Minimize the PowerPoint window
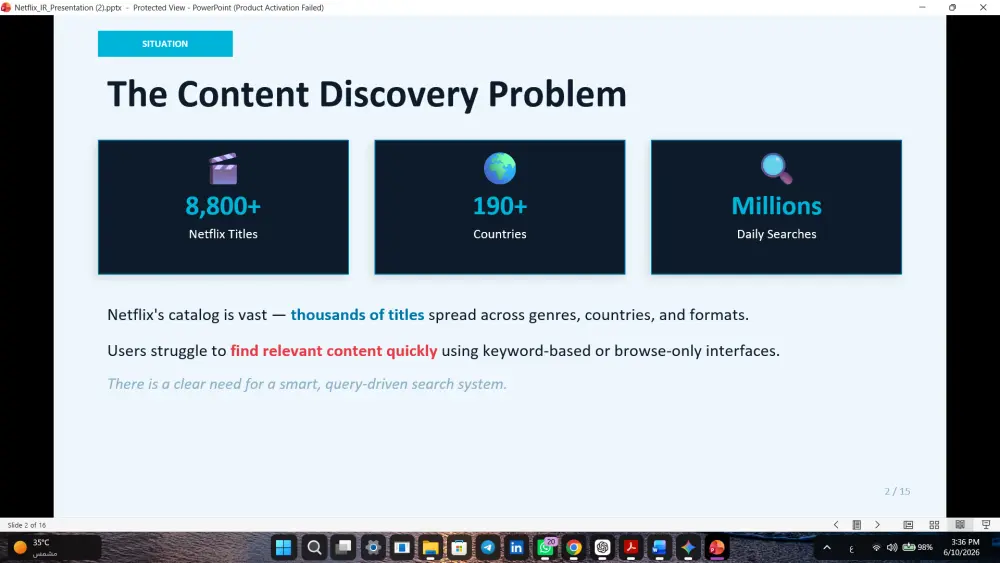This screenshot has width=1000, height=563. (x=922, y=8)
